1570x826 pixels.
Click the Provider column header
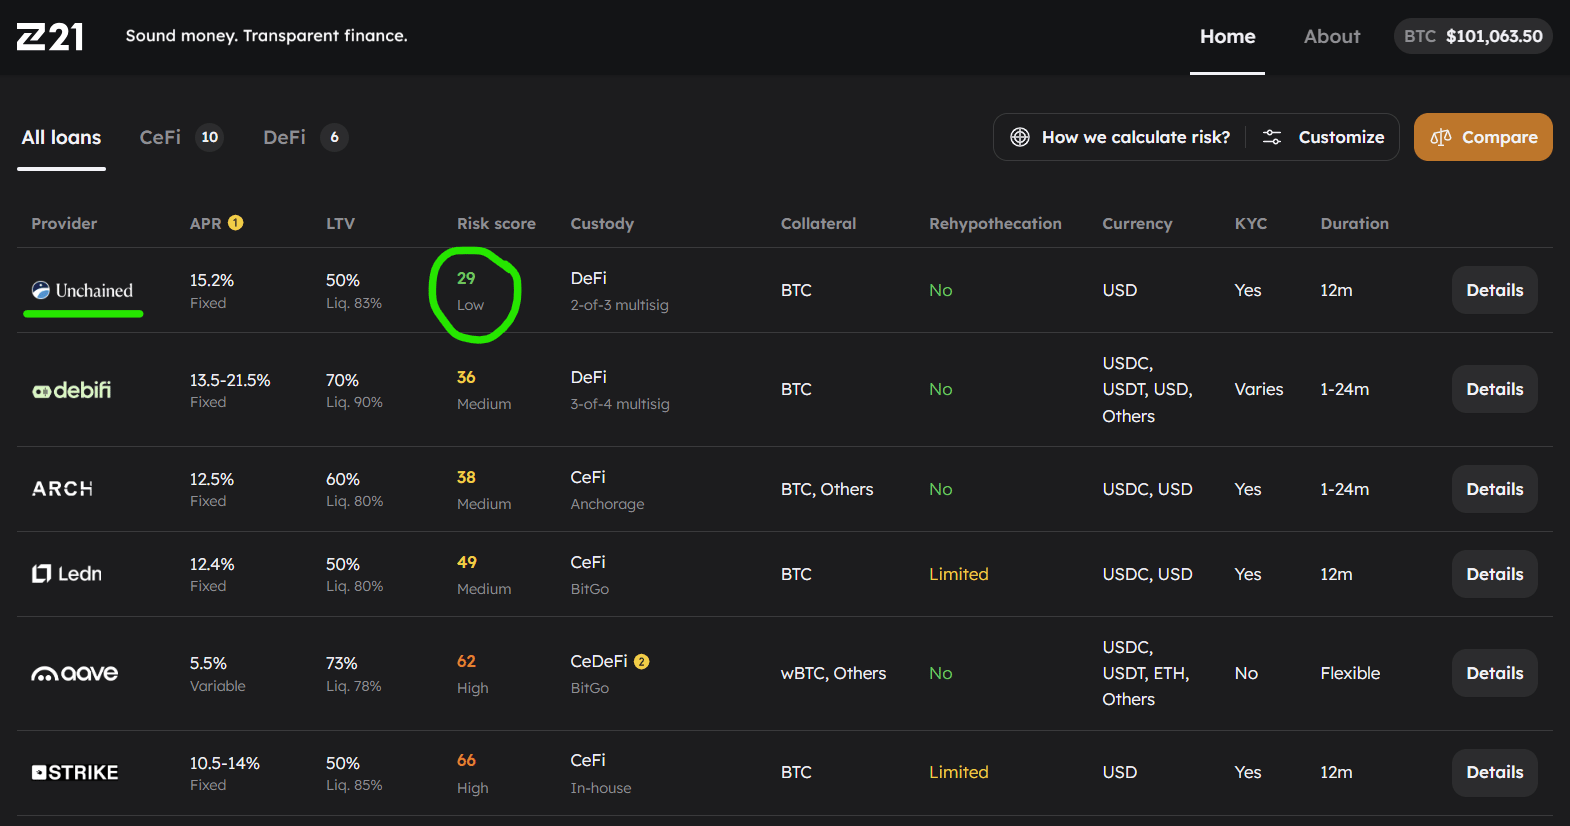[64, 223]
